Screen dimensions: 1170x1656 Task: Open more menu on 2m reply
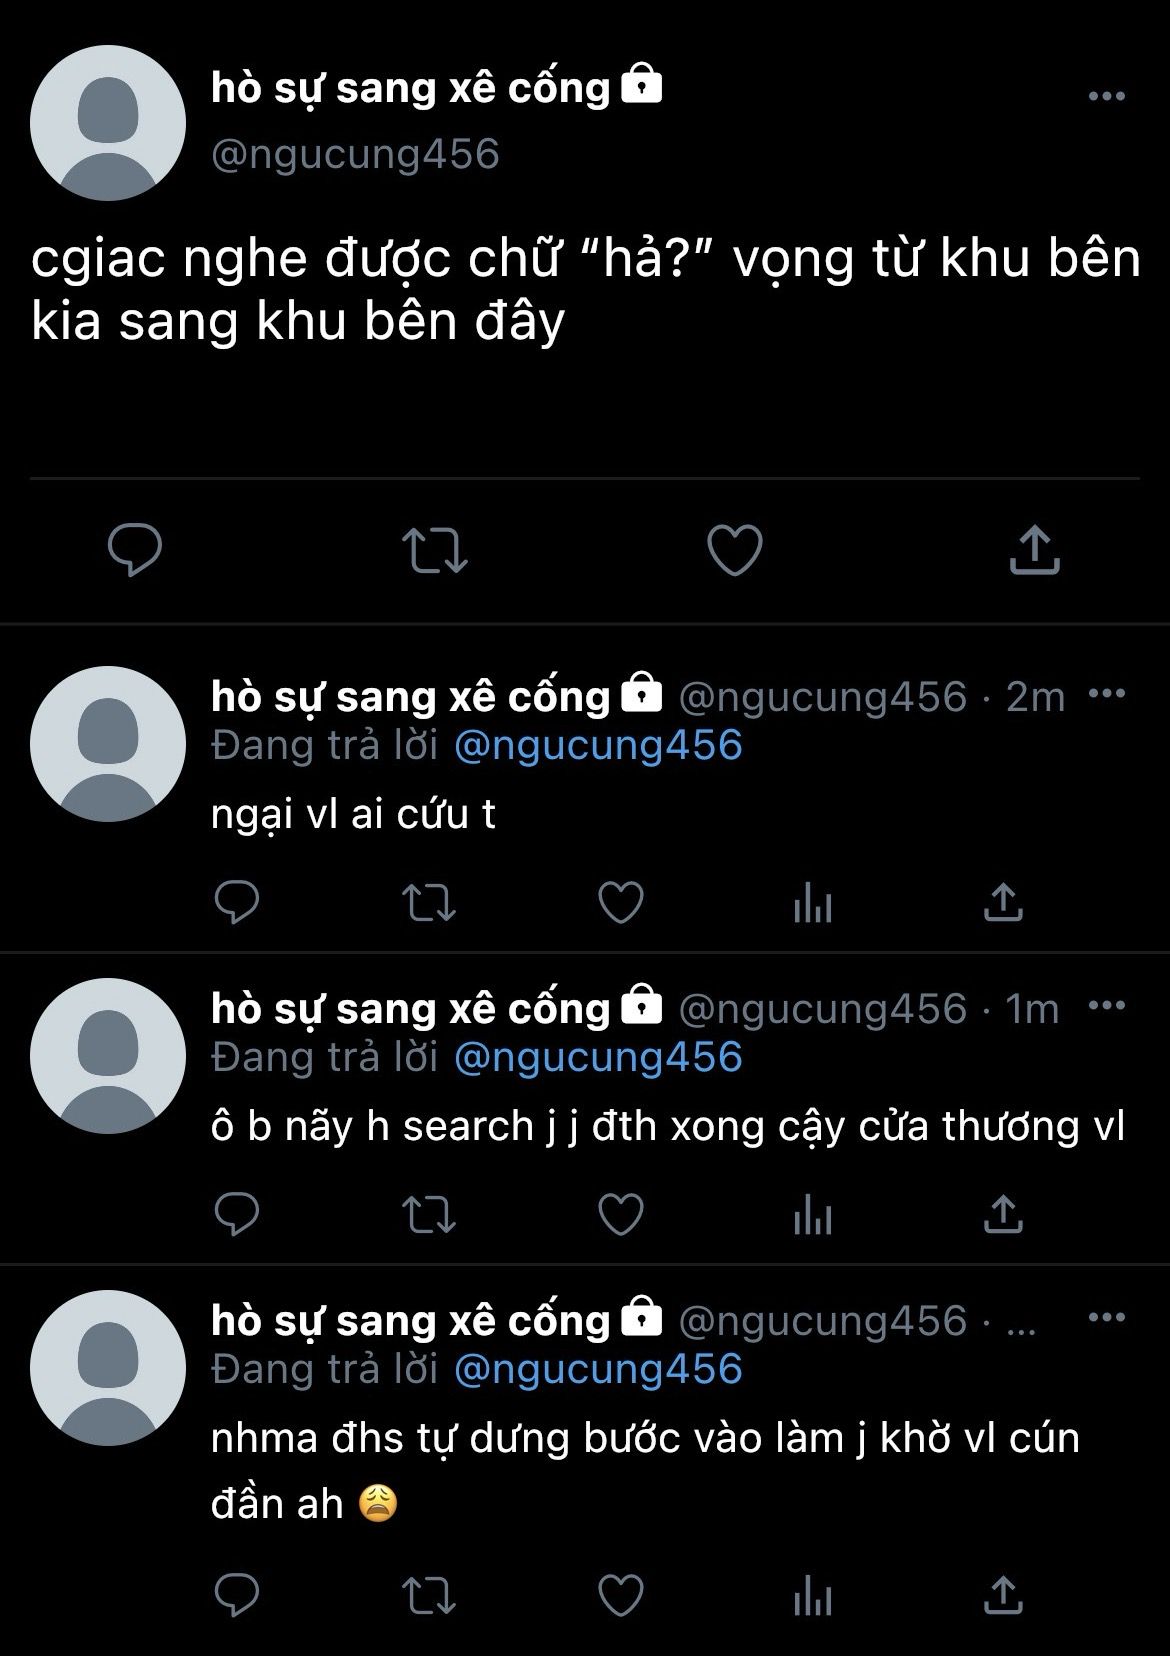click(x=1106, y=694)
